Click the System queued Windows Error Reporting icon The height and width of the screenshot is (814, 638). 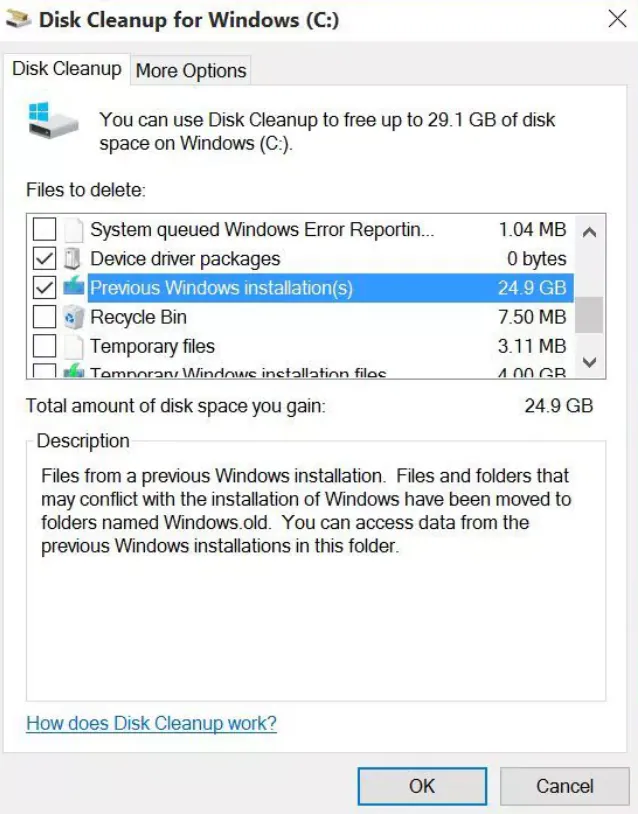point(74,230)
